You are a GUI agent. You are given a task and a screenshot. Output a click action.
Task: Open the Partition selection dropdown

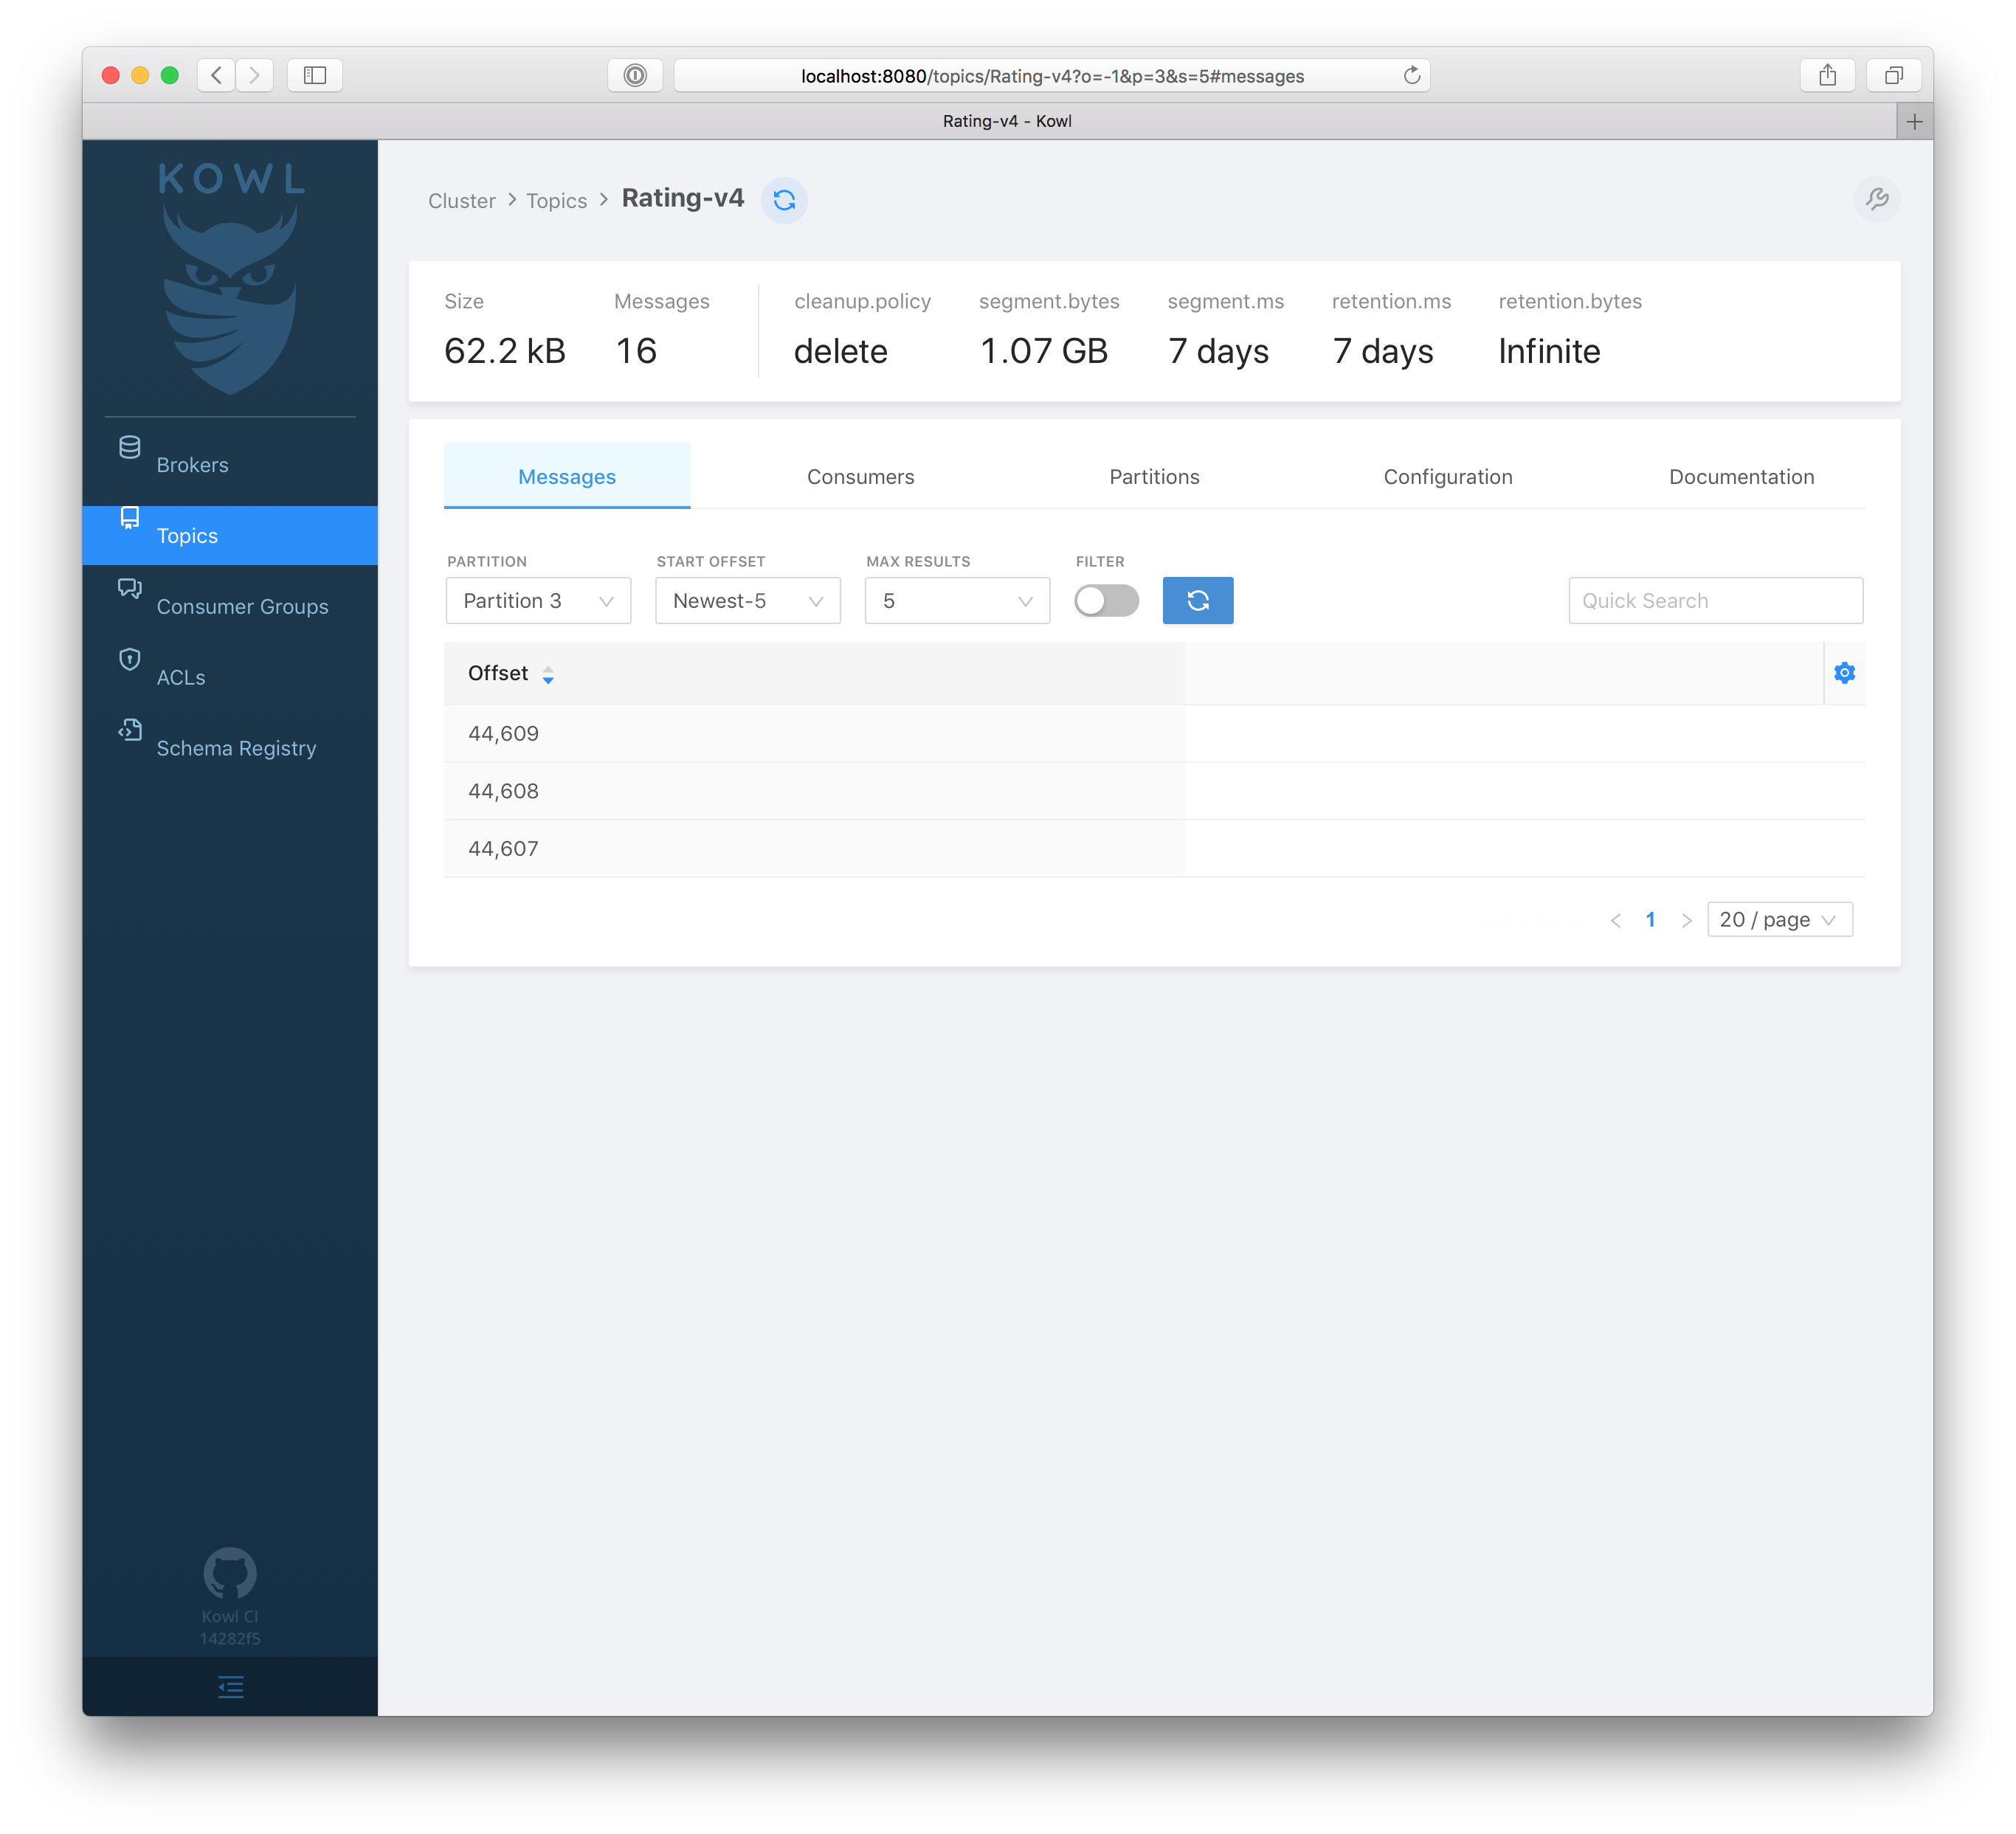tap(537, 600)
